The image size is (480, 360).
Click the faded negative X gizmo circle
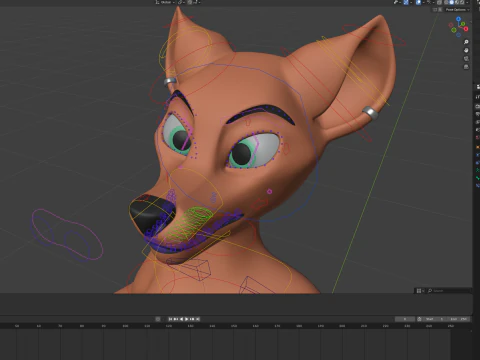(x=451, y=25)
